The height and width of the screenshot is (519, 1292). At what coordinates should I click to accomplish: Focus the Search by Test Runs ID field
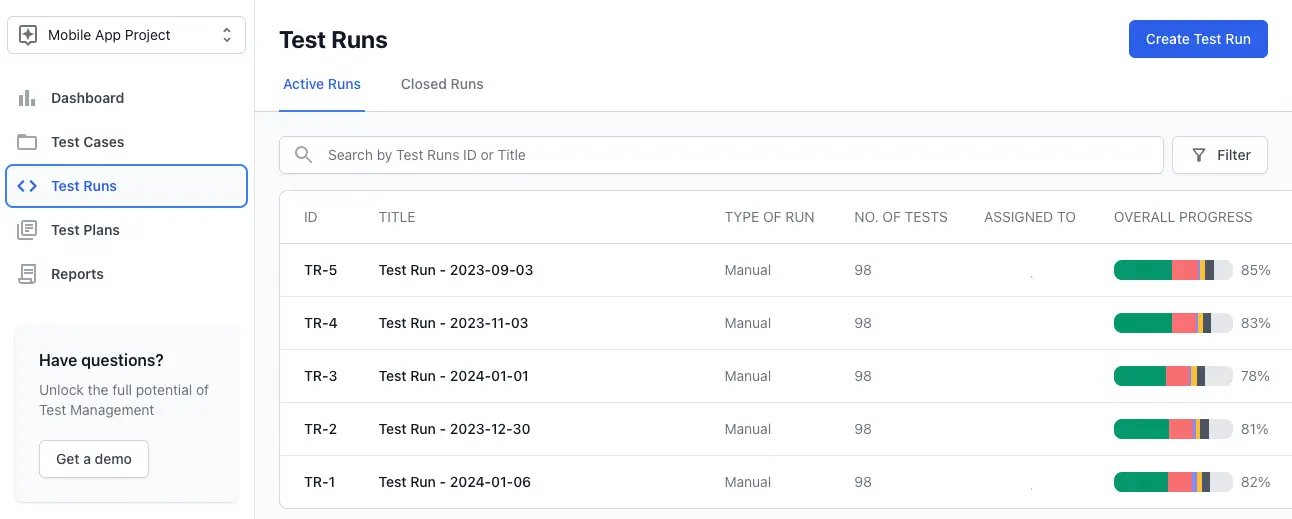[x=730, y=155]
